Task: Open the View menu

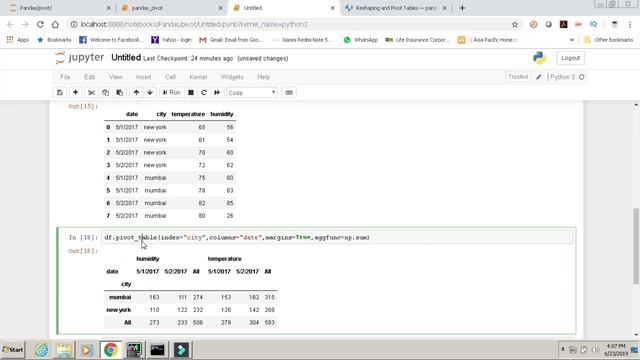Action: 116,77
